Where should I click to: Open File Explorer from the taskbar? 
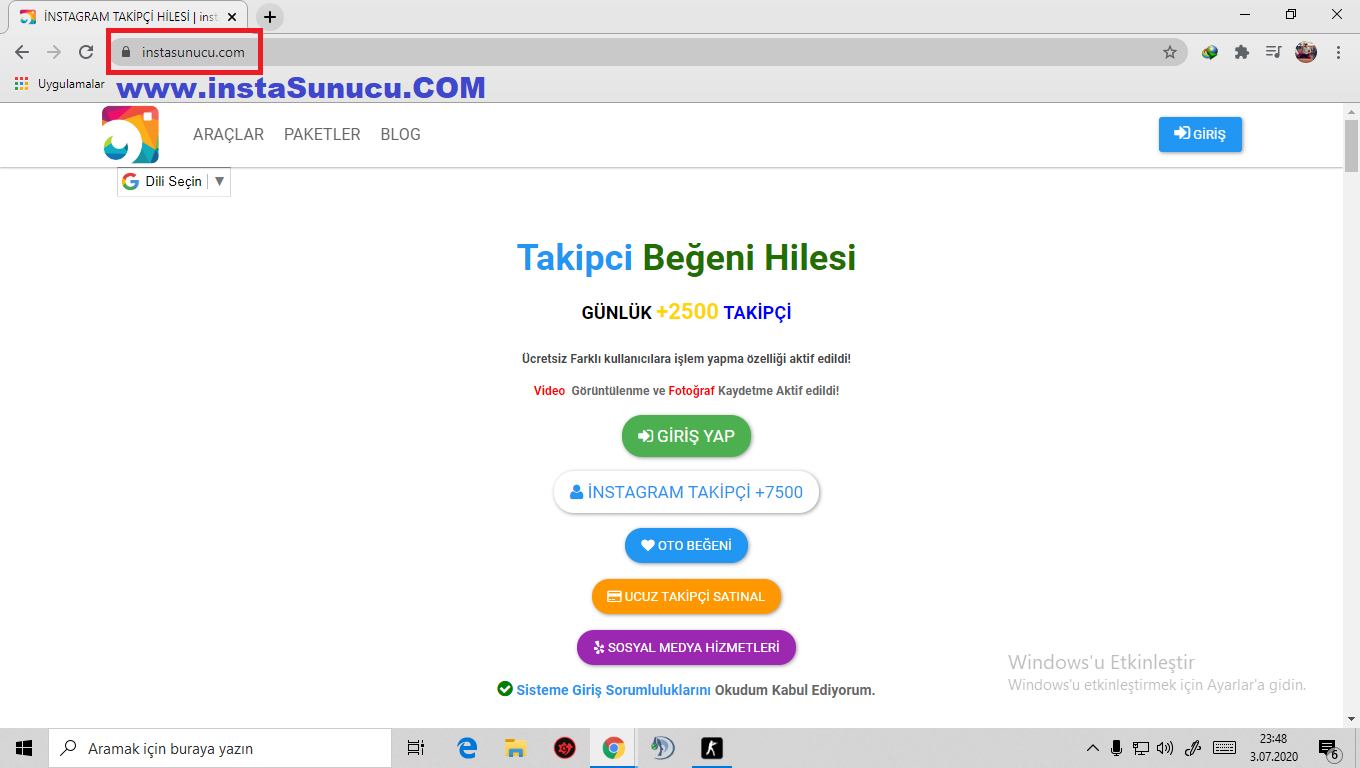(515, 748)
